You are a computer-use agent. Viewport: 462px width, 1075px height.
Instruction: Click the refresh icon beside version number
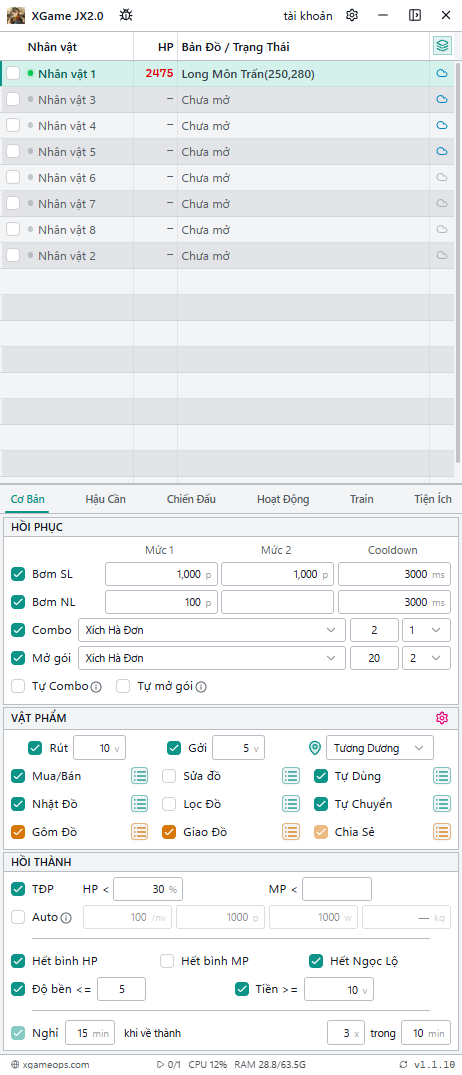click(x=404, y=1064)
